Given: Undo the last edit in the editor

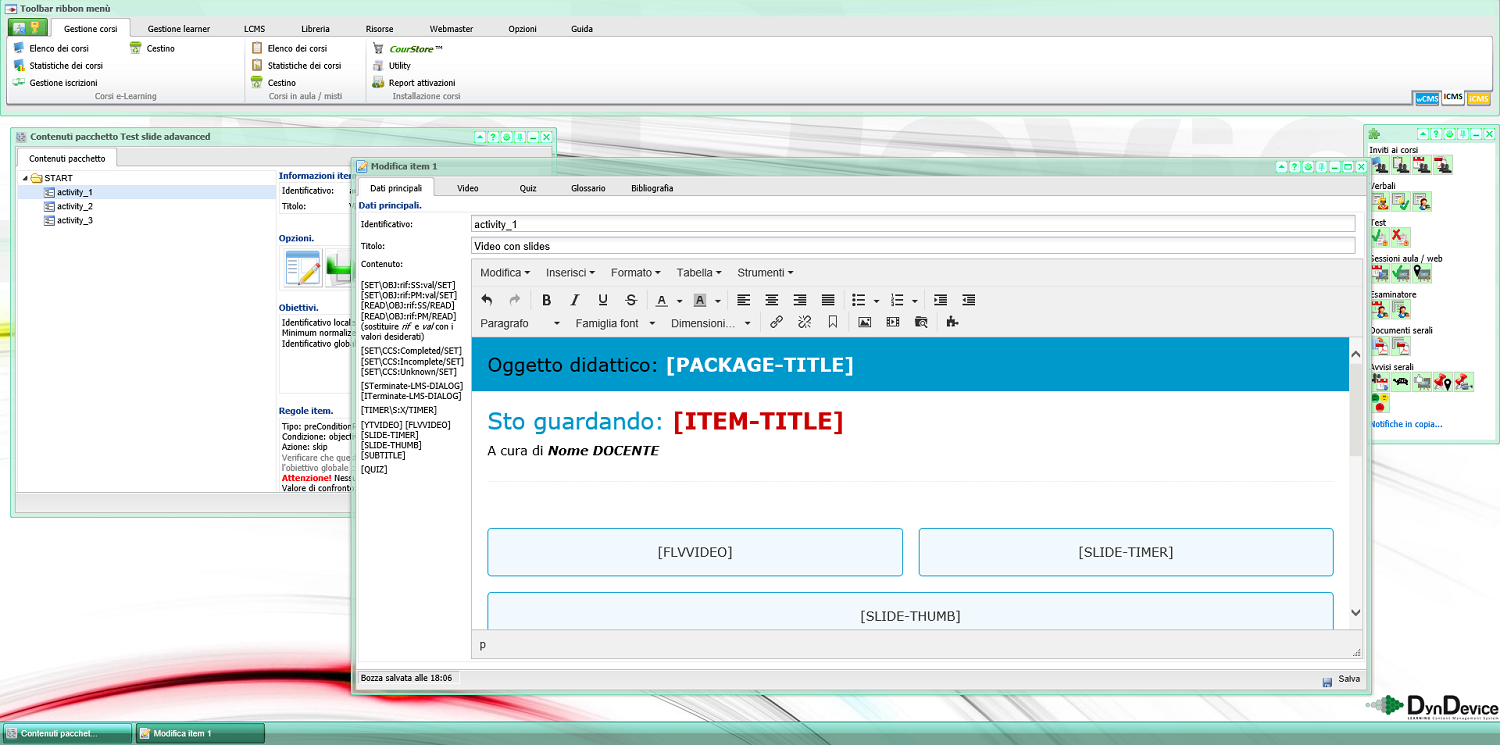Looking at the screenshot, I should [487, 300].
